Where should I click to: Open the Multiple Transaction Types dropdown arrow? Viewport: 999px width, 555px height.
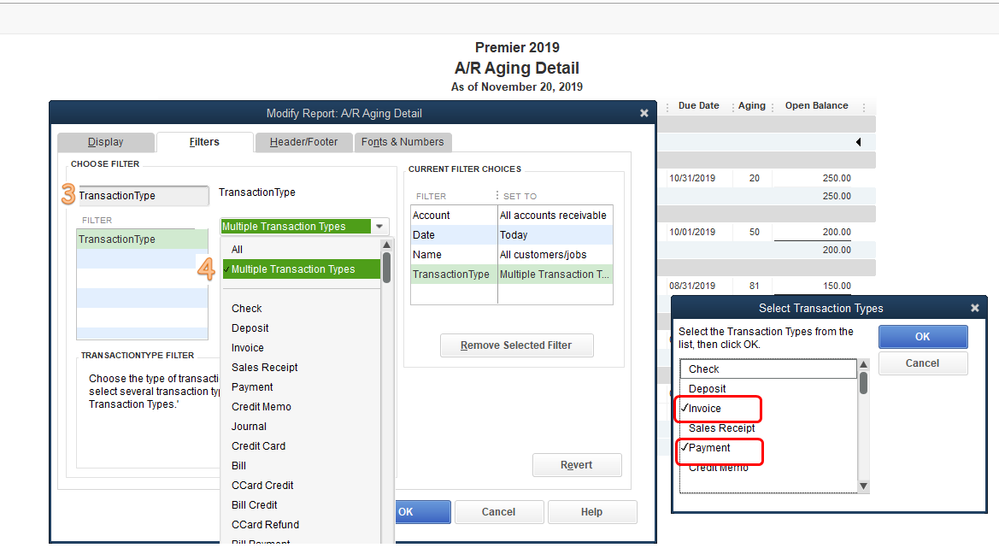pos(380,226)
